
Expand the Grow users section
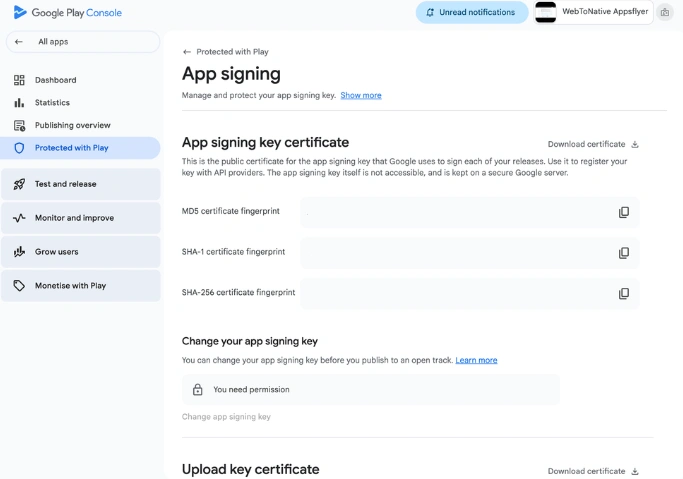[81, 252]
